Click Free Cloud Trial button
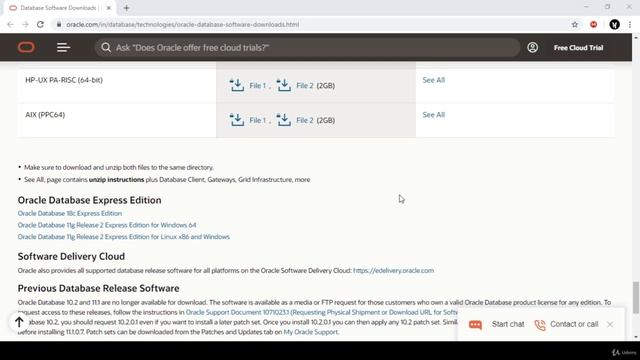 (578, 48)
